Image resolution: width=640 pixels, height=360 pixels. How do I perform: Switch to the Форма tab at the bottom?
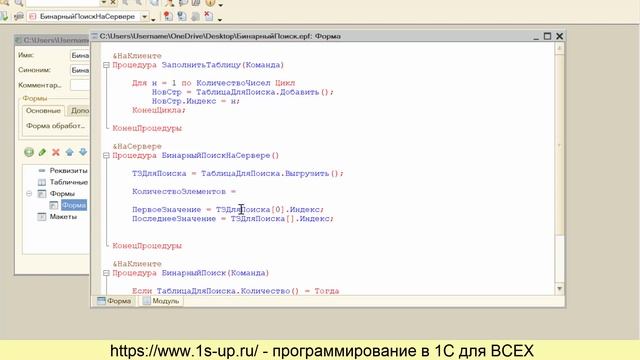point(114,301)
